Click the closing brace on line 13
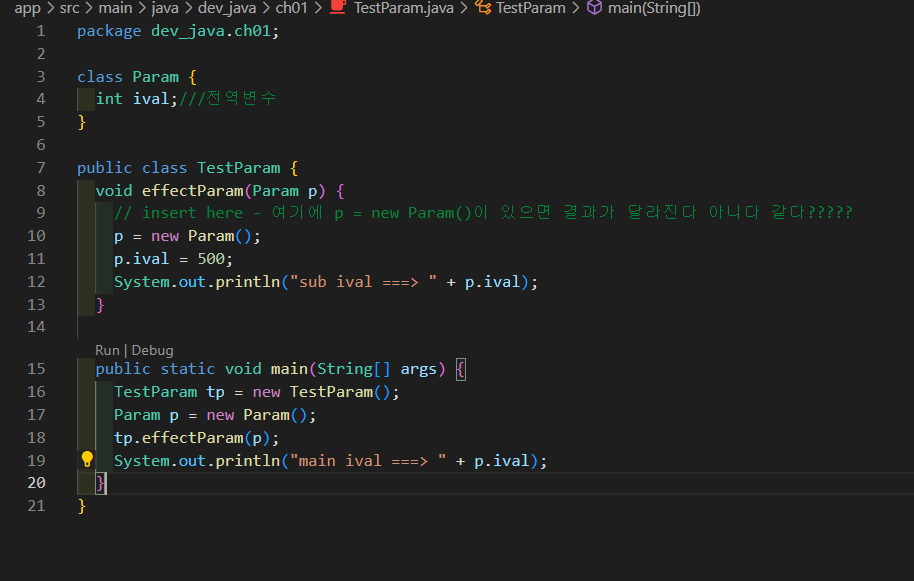The width and height of the screenshot is (914, 581). pyautogui.click(x=100, y=305)
